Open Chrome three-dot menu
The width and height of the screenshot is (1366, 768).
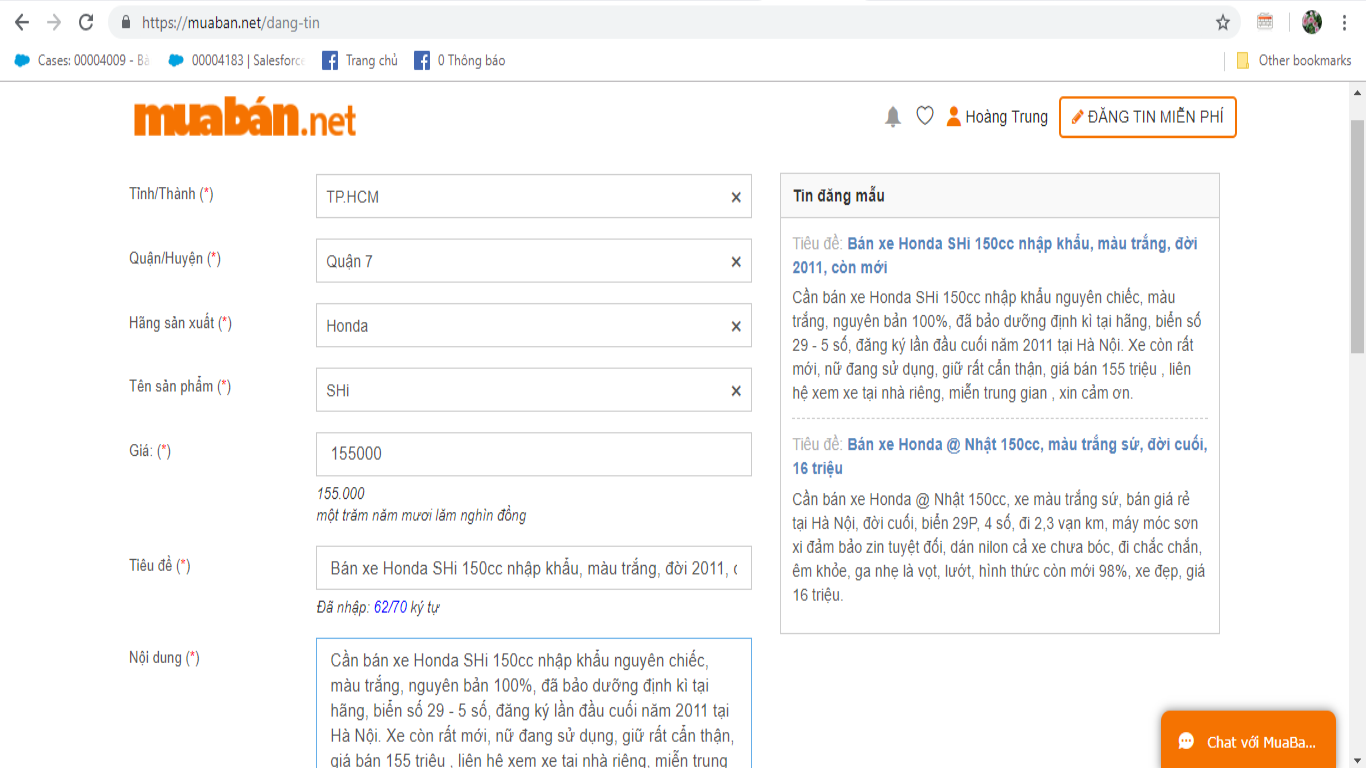1344,22
